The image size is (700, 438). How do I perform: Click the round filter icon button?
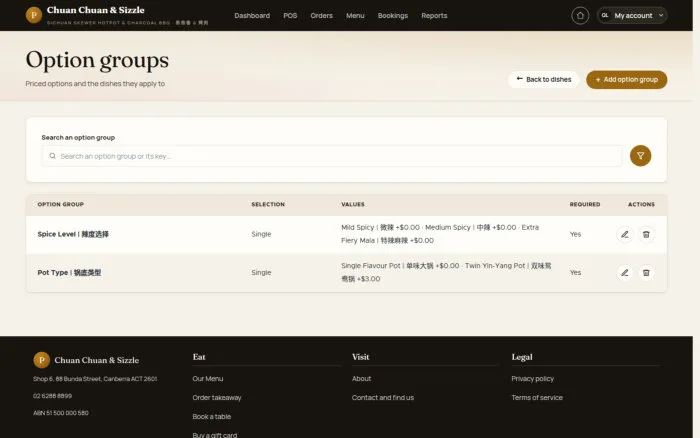point(640,156)
